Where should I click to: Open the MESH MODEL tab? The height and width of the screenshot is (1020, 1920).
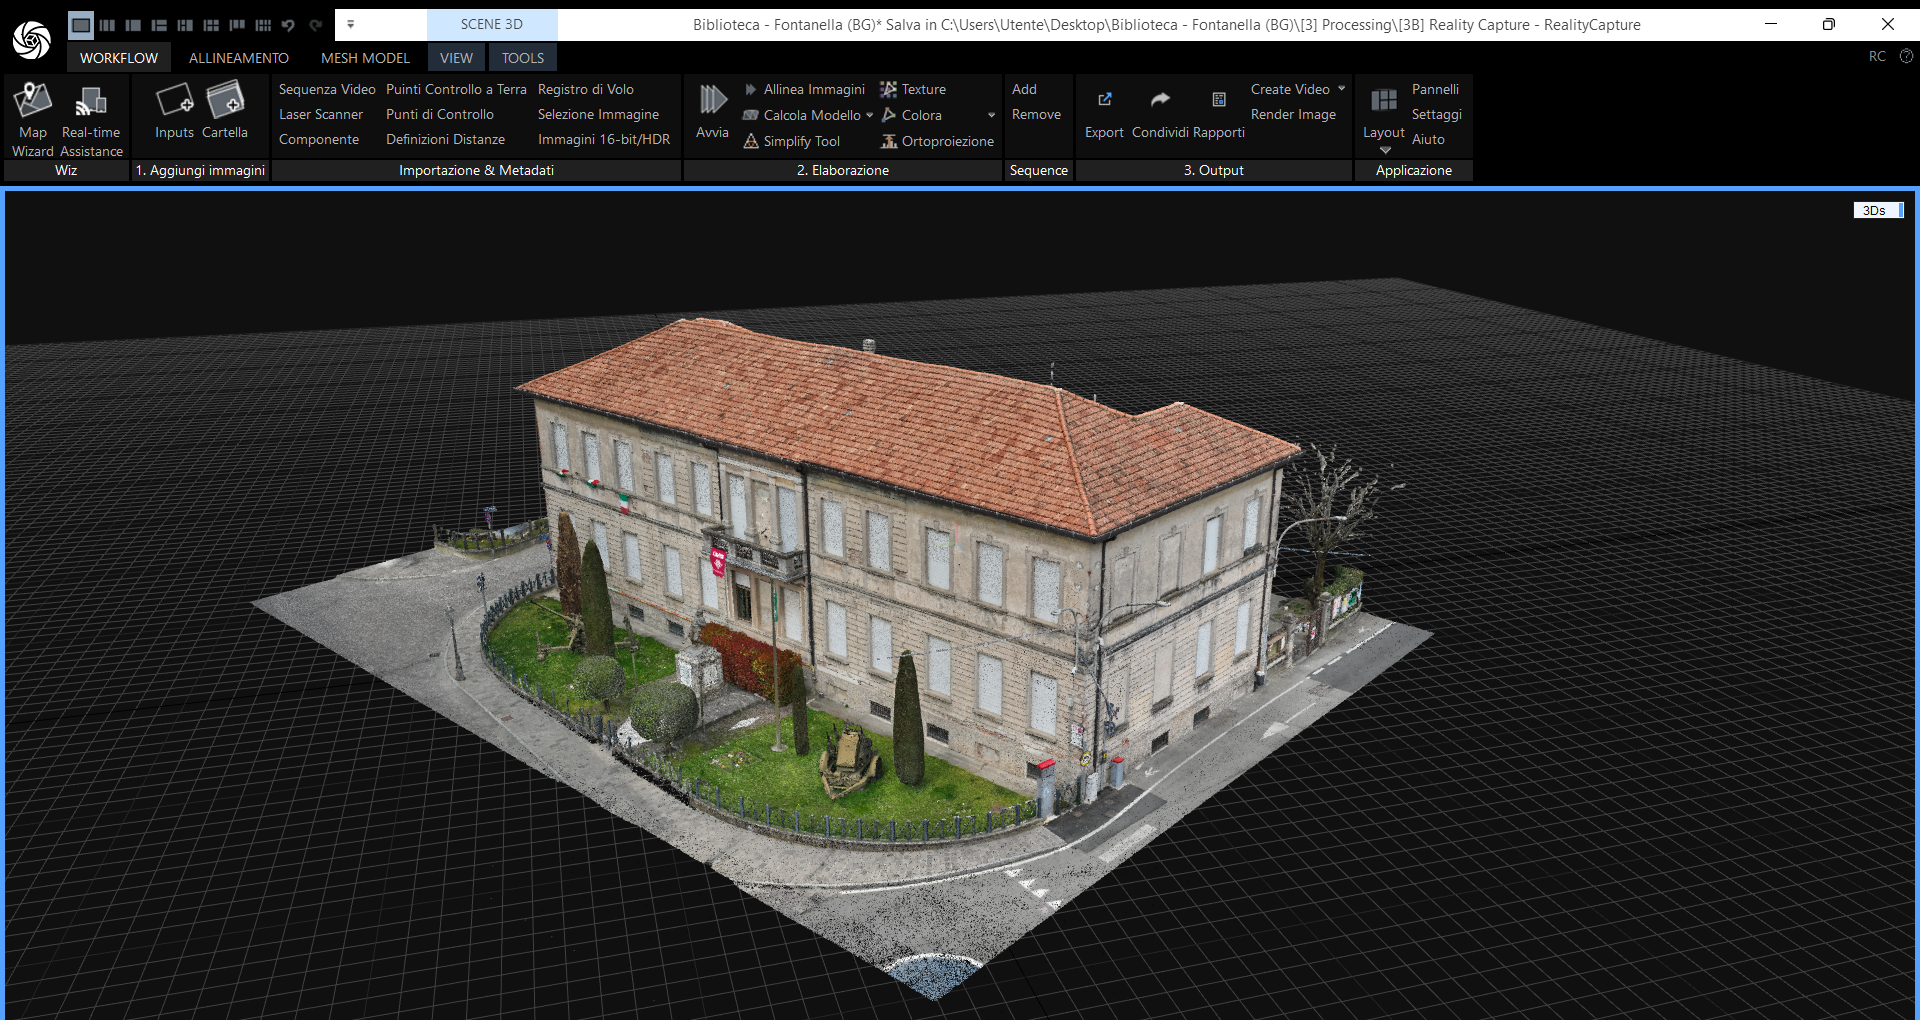click(365, 58)
